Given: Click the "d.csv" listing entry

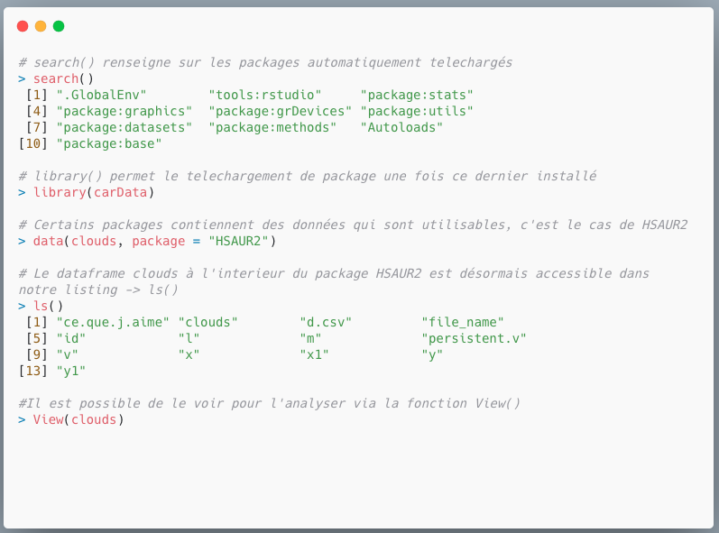Looking at the screenshot, I should [x=326, y=322].
